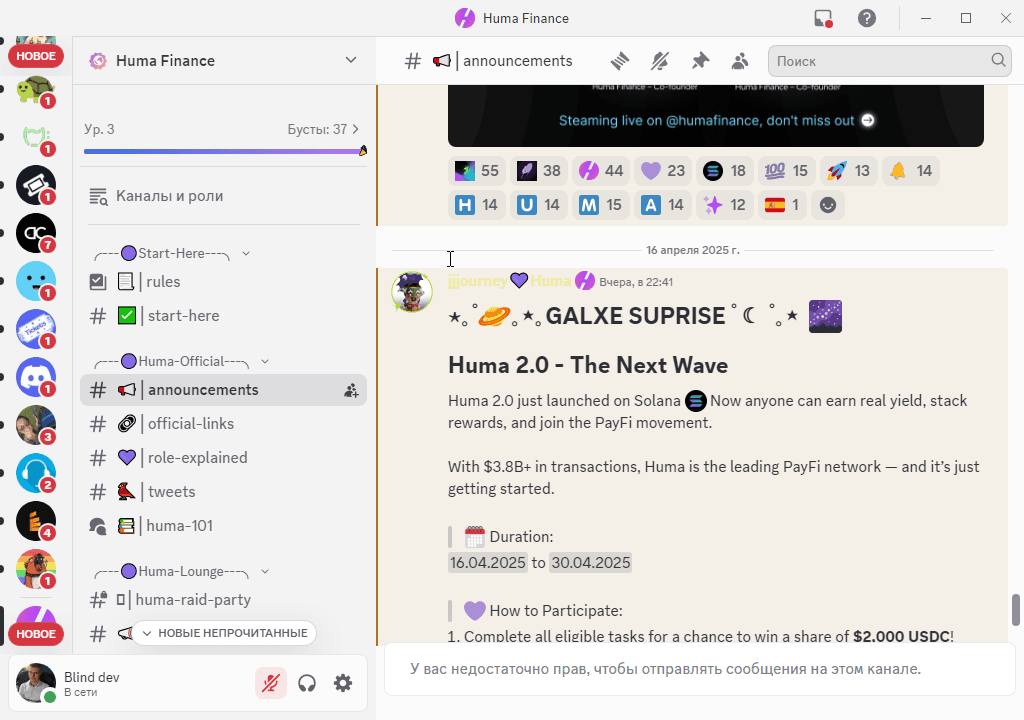This screenshot has height=720, width=1024.
Task: Focus the Поиск search field
Action: (889, 61)
